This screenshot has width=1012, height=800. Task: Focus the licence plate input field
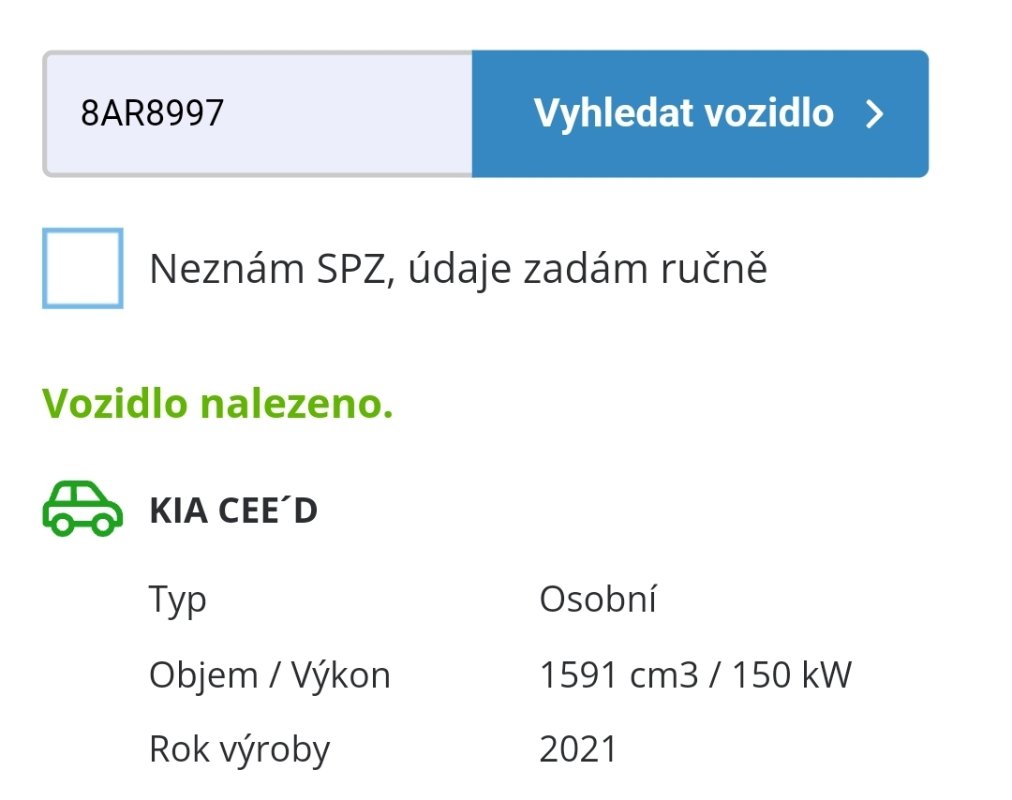[258, 114]
